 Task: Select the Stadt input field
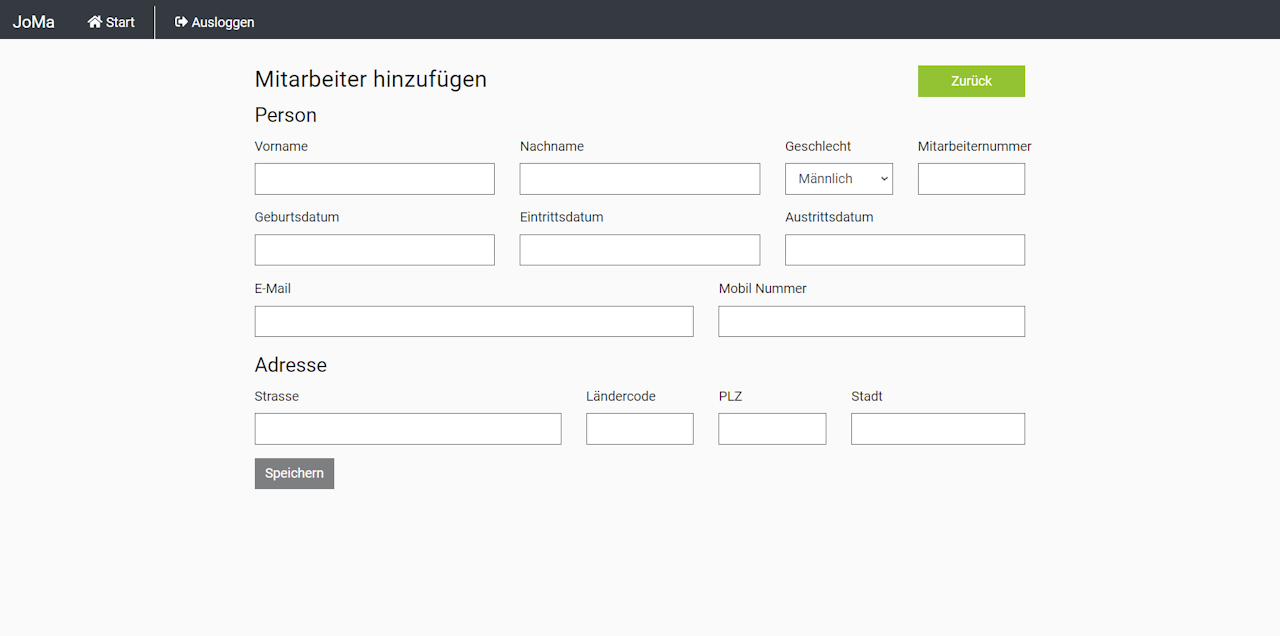937,429
